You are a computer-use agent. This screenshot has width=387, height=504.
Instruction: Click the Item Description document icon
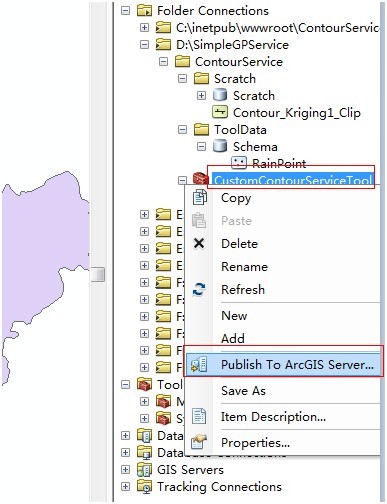click(199, 416)
